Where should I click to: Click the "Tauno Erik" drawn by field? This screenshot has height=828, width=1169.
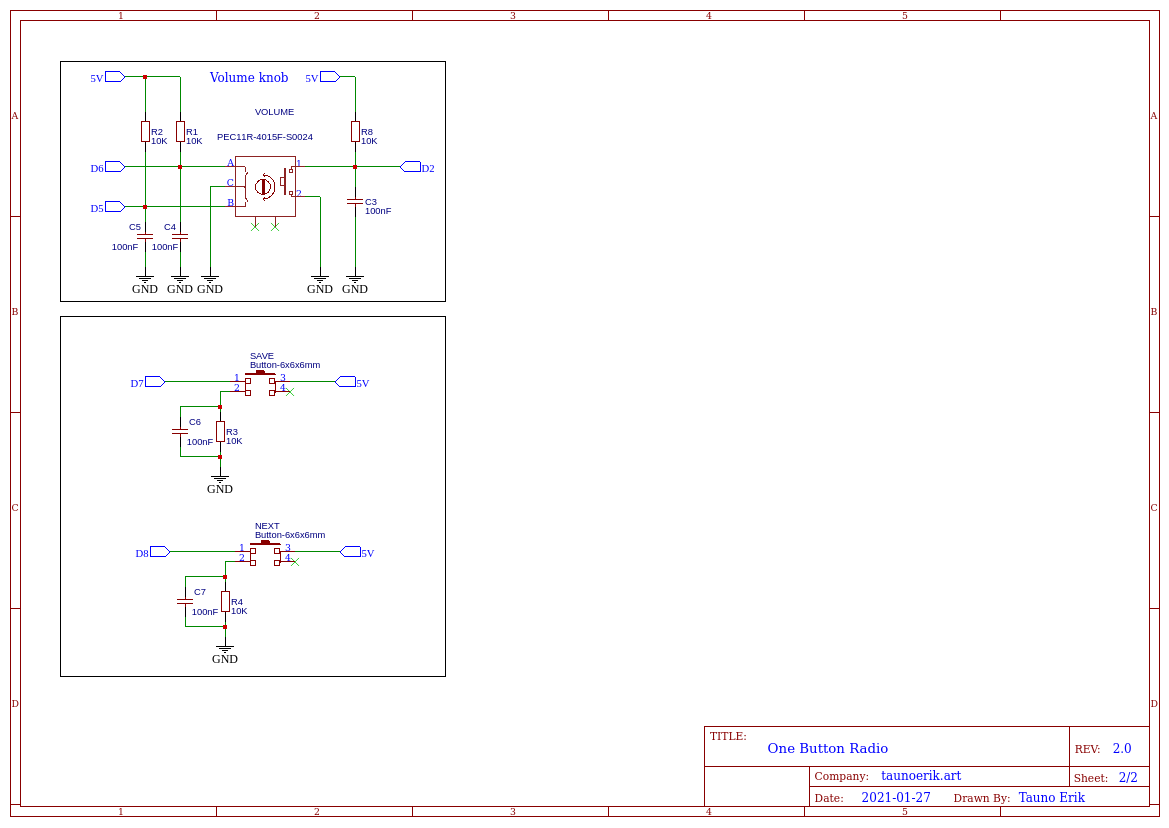(1051, 798)
